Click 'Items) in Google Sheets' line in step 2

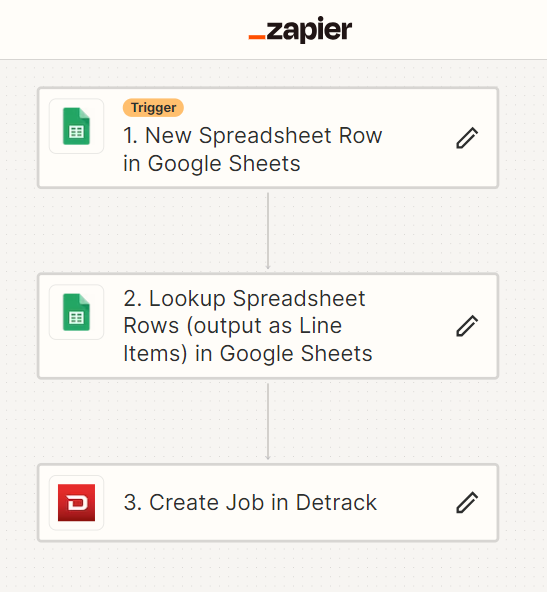coord(248,354)
